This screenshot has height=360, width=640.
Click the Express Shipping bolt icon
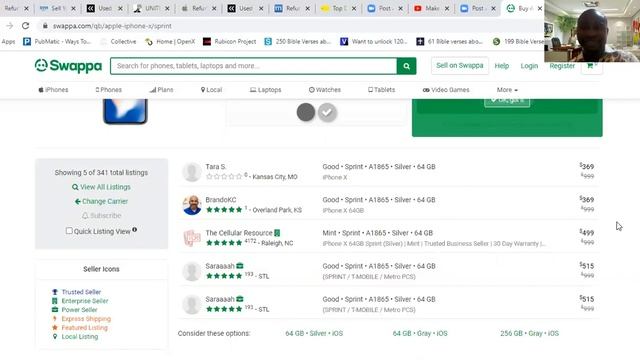click(x=55, y=319)
